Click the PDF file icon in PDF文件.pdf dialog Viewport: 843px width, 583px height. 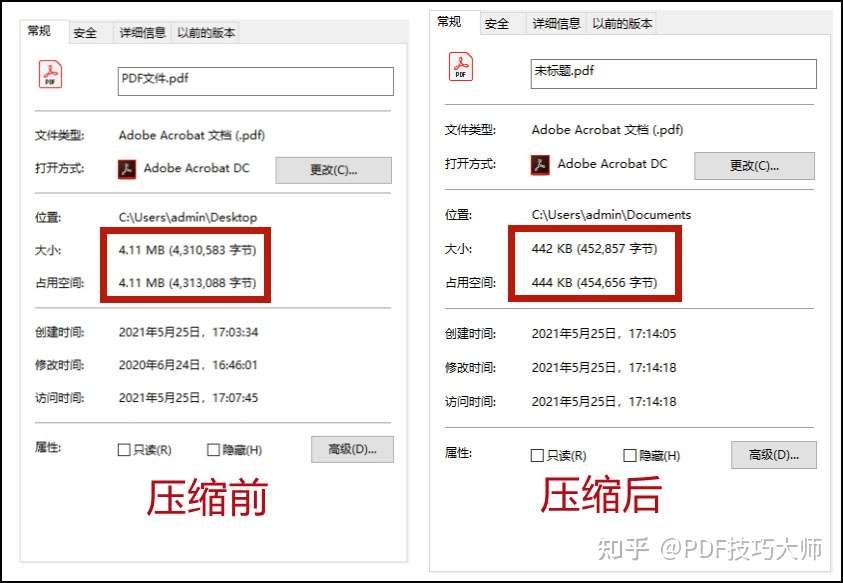(50, 75)
